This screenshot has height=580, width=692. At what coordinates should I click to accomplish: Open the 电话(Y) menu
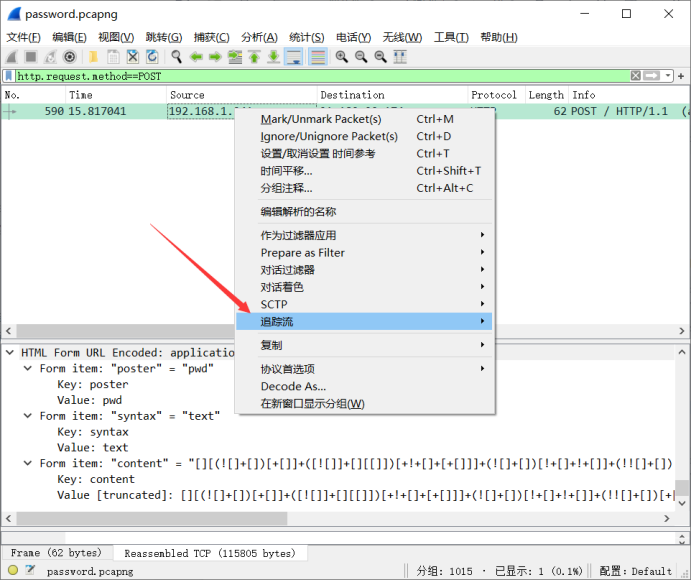(354, 38)
